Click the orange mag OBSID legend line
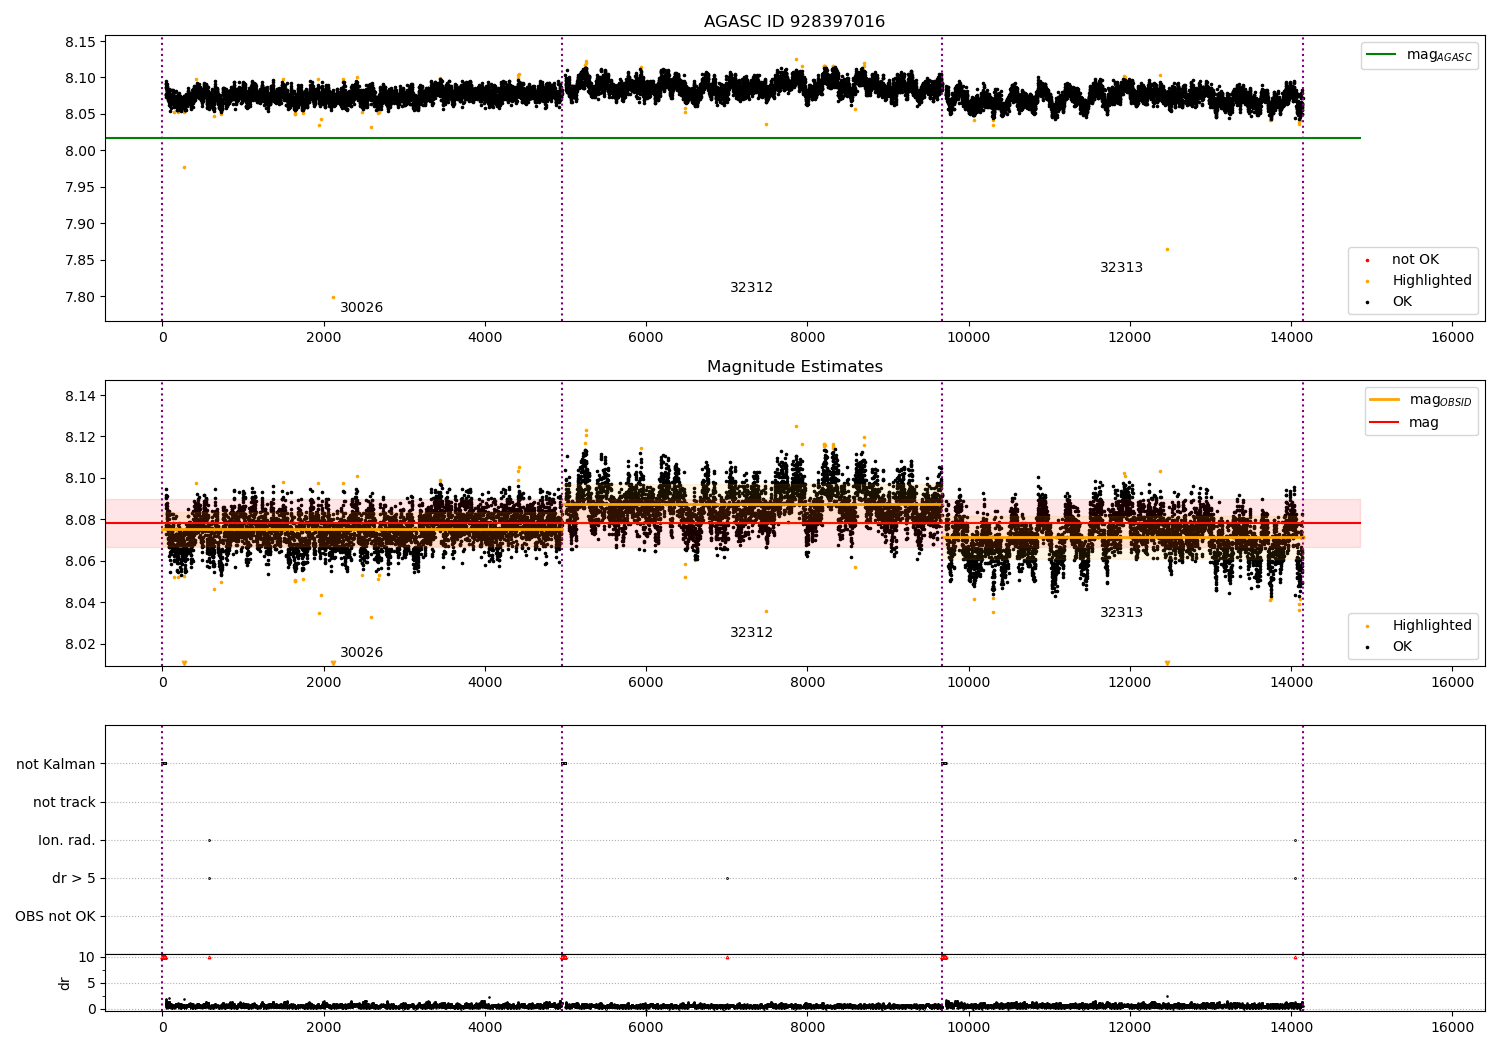This screenshot has width=1500, height=1050. 1385,400
